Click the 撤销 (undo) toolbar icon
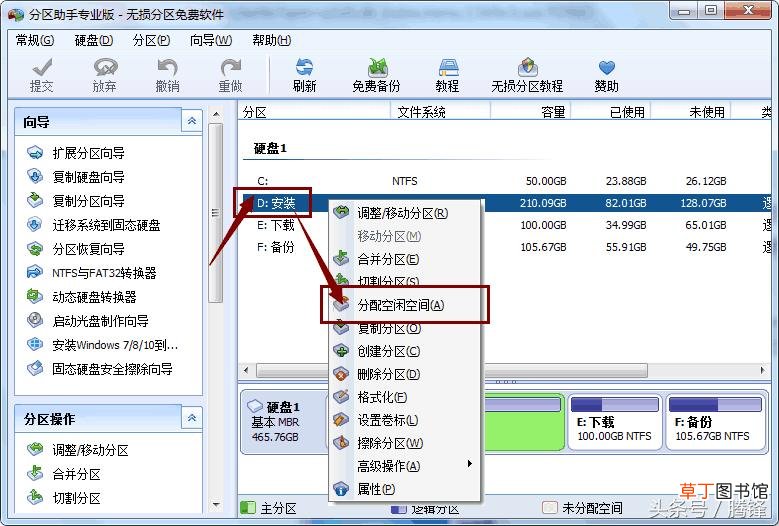The width and height of the screenshot is (779, 526). [167, 68]
